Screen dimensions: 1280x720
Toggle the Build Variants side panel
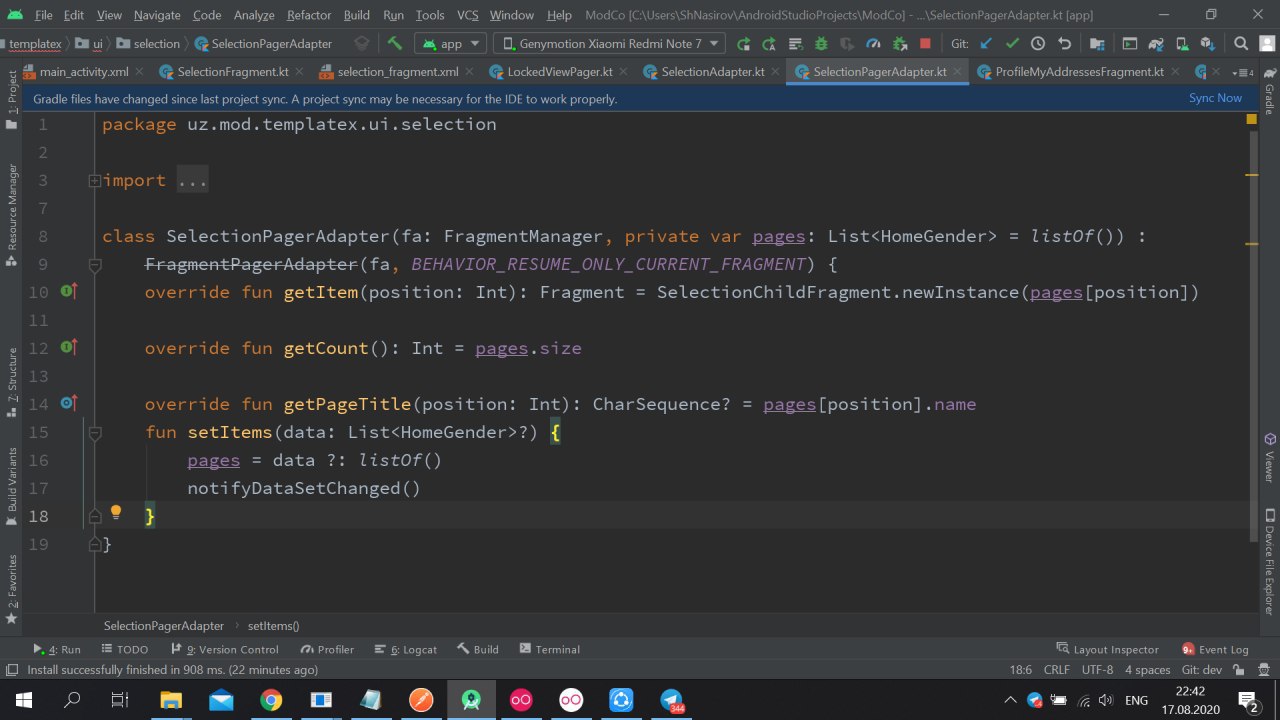coord(12,486)
